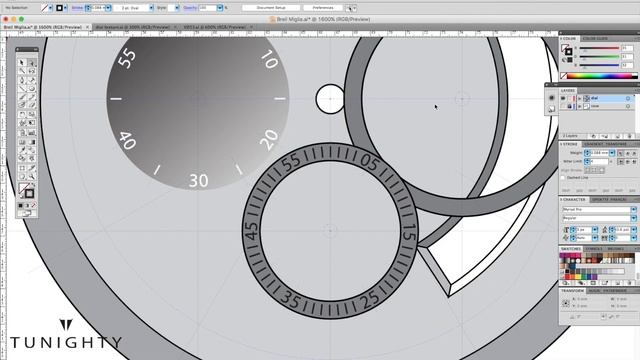640x360 pixels.
Task: Click the red R slider in Color panel
Action: 600,49
